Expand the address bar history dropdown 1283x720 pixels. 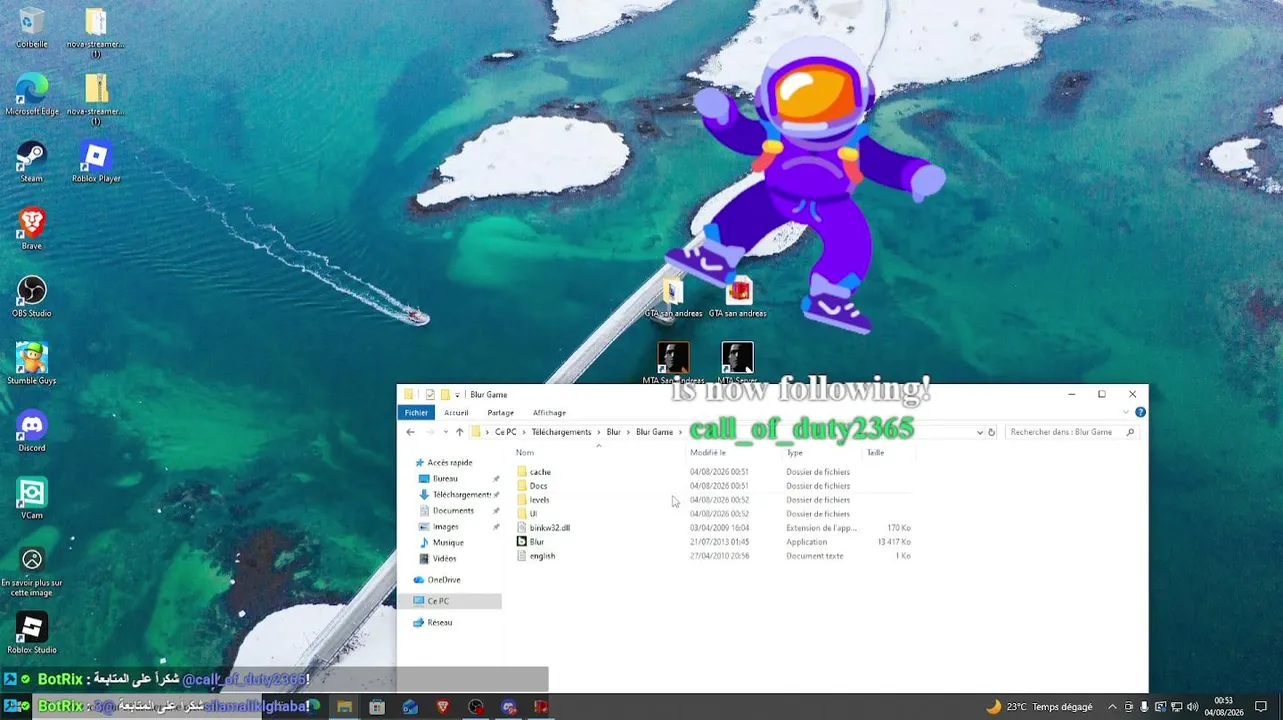pos(980,432)
